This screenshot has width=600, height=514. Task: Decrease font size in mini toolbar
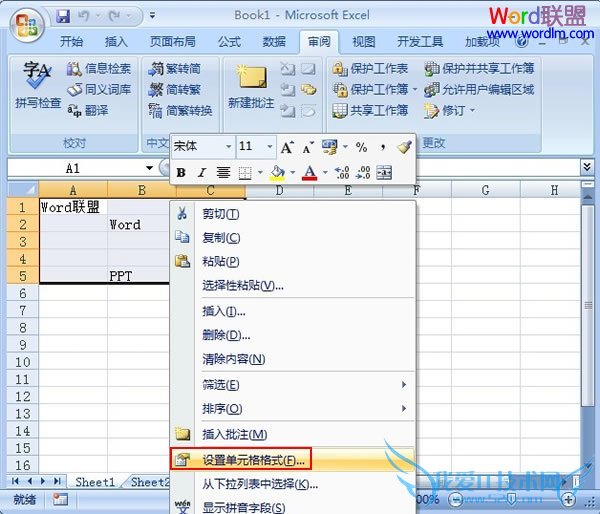(308, 147)
